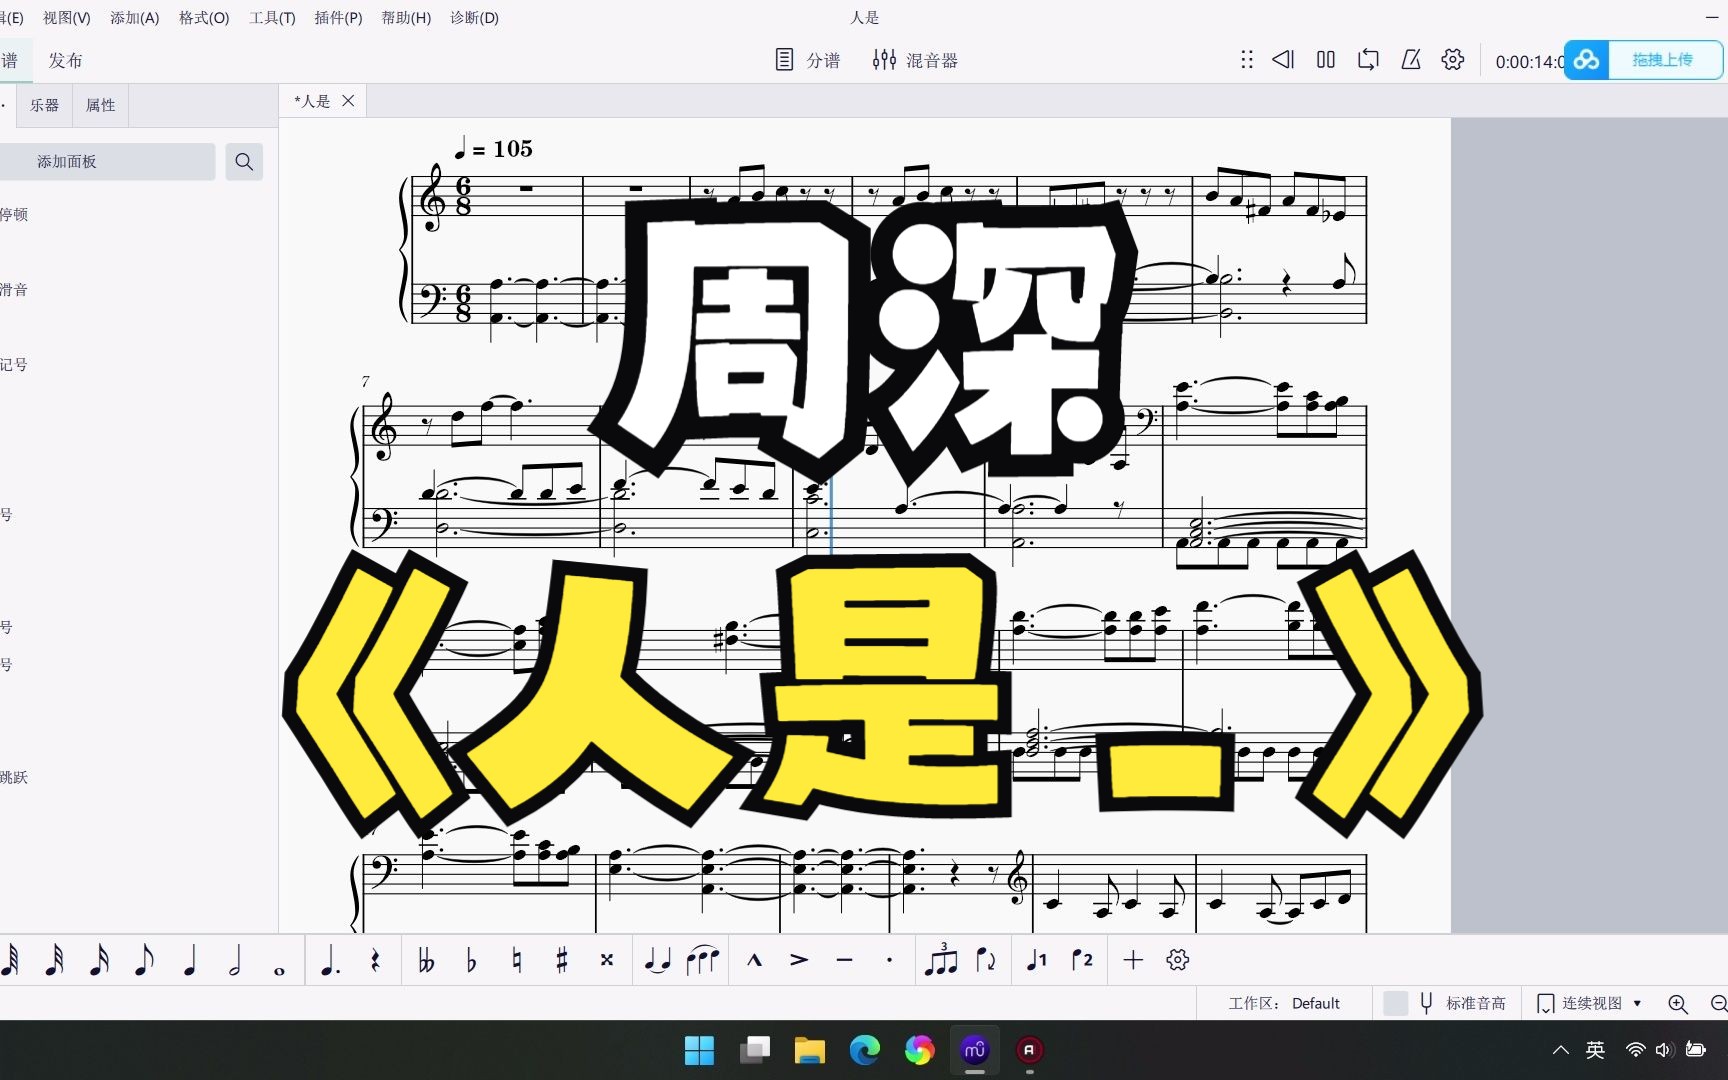The width and height of the screenshot is (1728, 1080).
Task: Toggle loop playback
Action: [x=1368, y=60]
